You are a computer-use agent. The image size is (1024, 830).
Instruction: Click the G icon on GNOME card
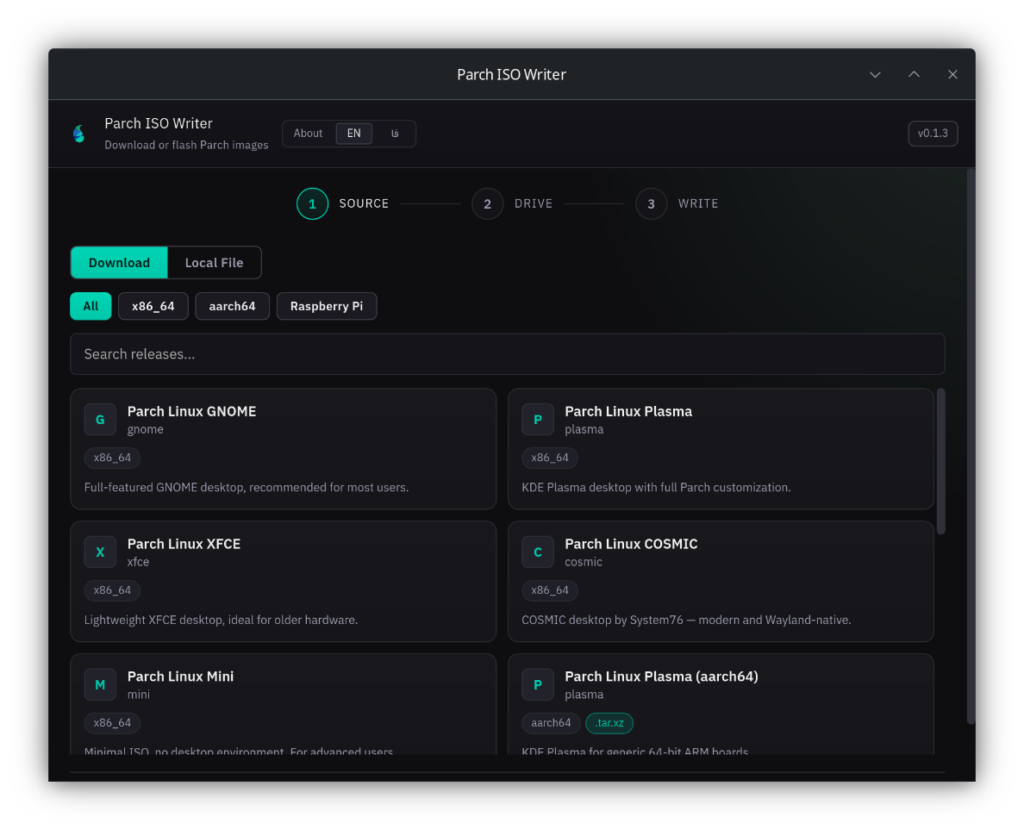click(x=100, y=420)
